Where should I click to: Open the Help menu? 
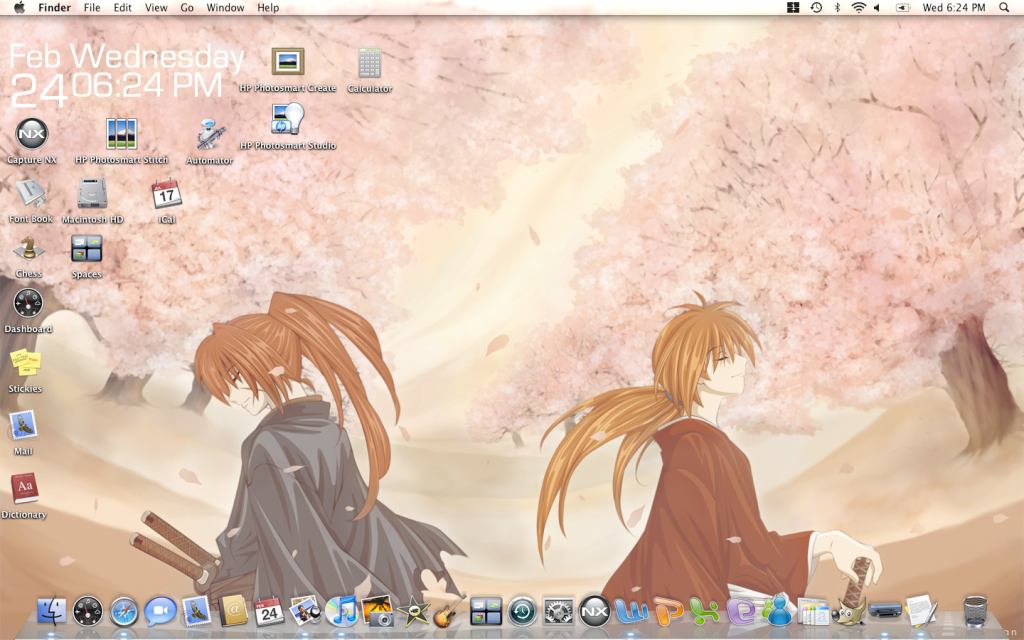tap(268, 8)
